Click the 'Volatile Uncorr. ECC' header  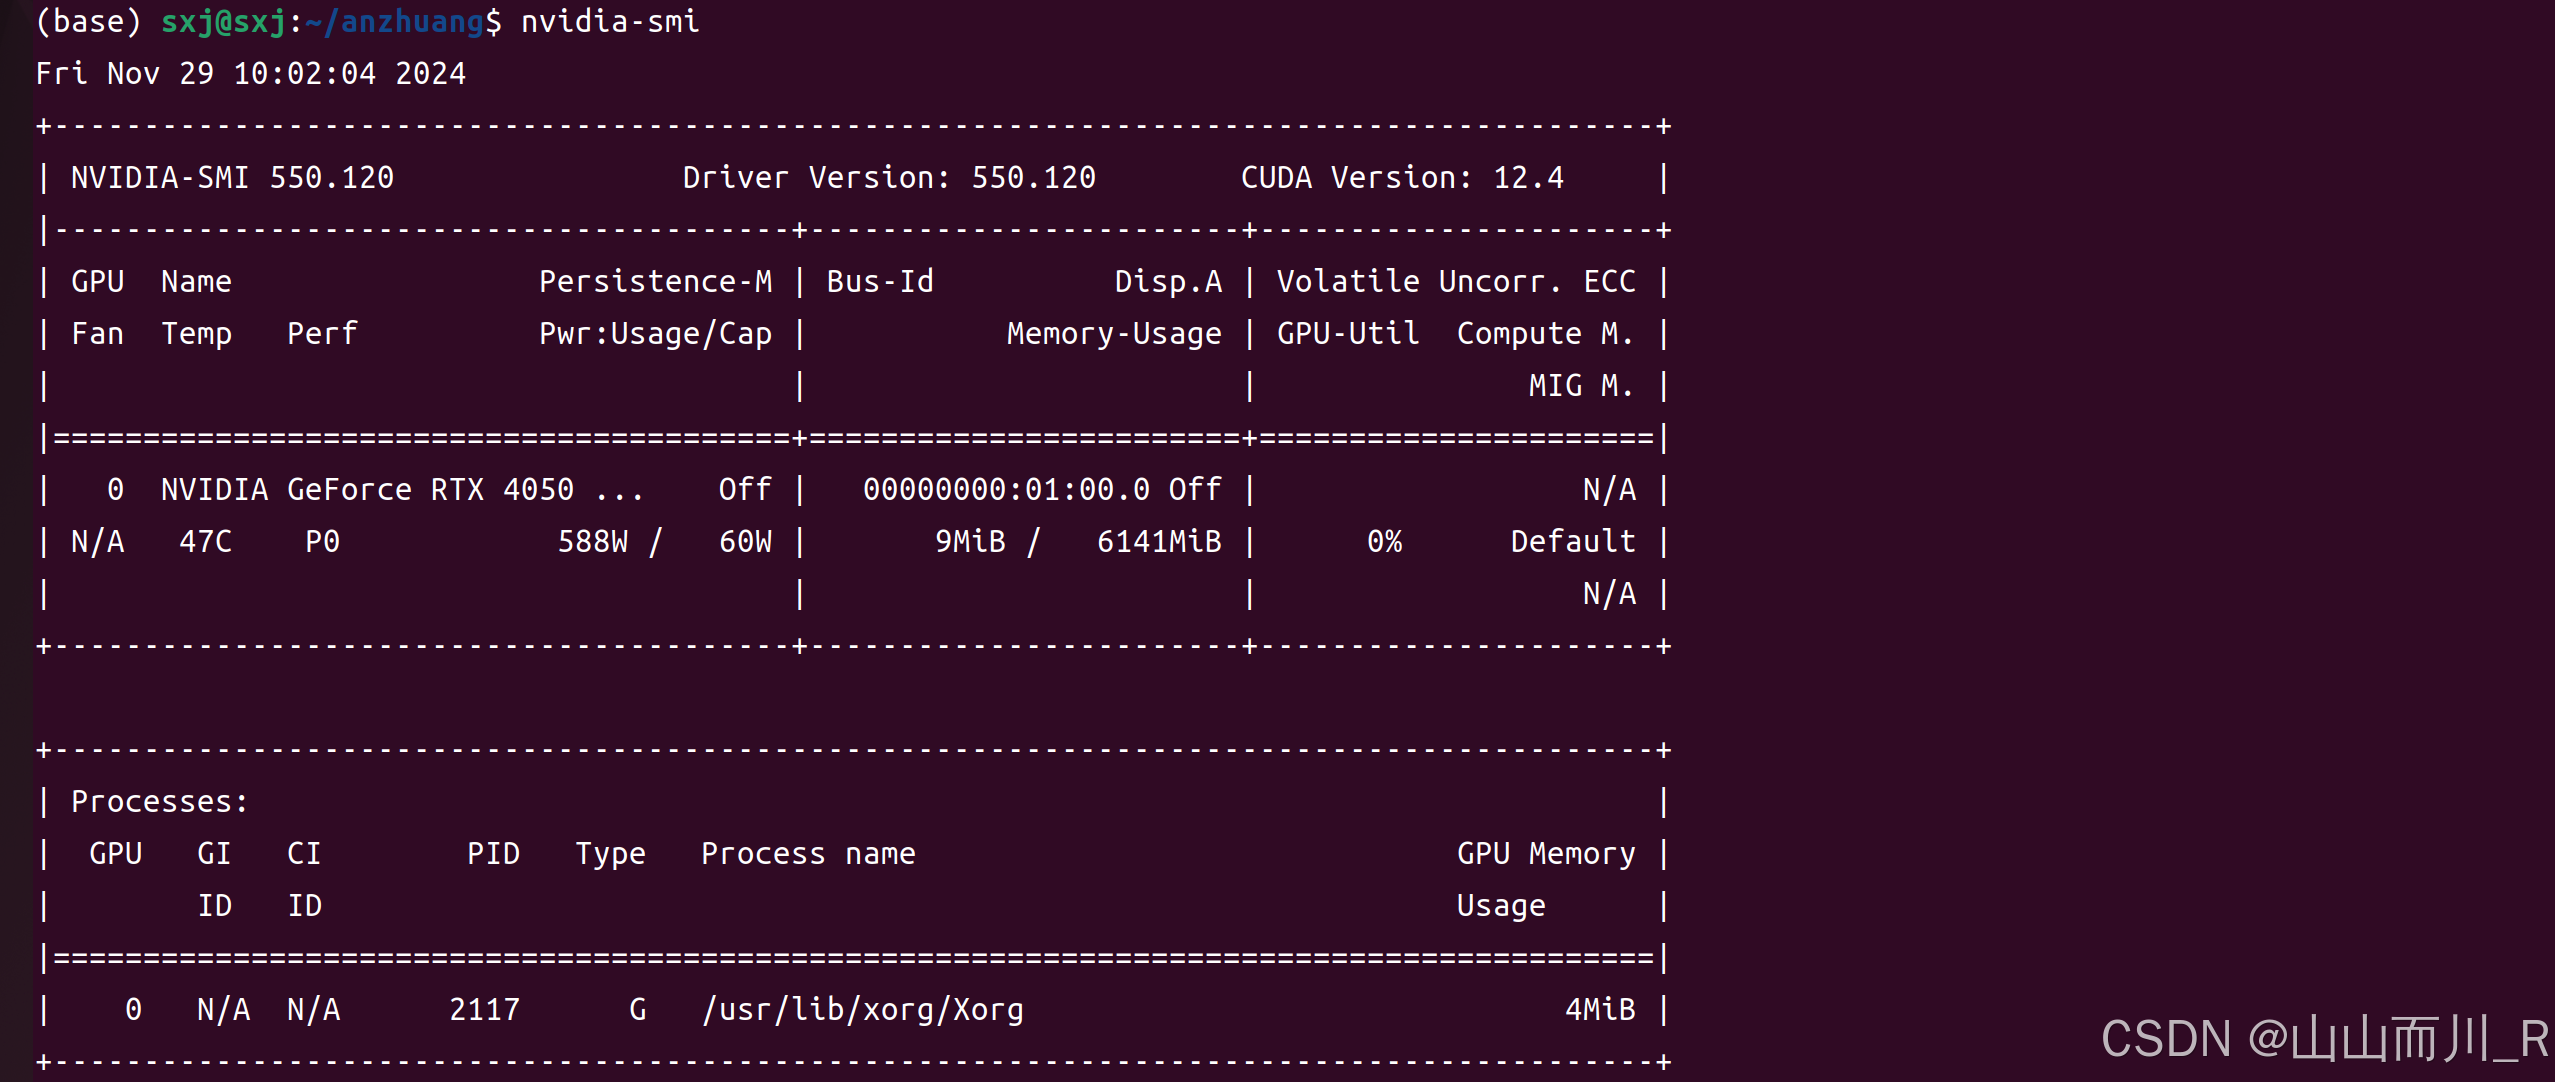(x=1456, y=281)
